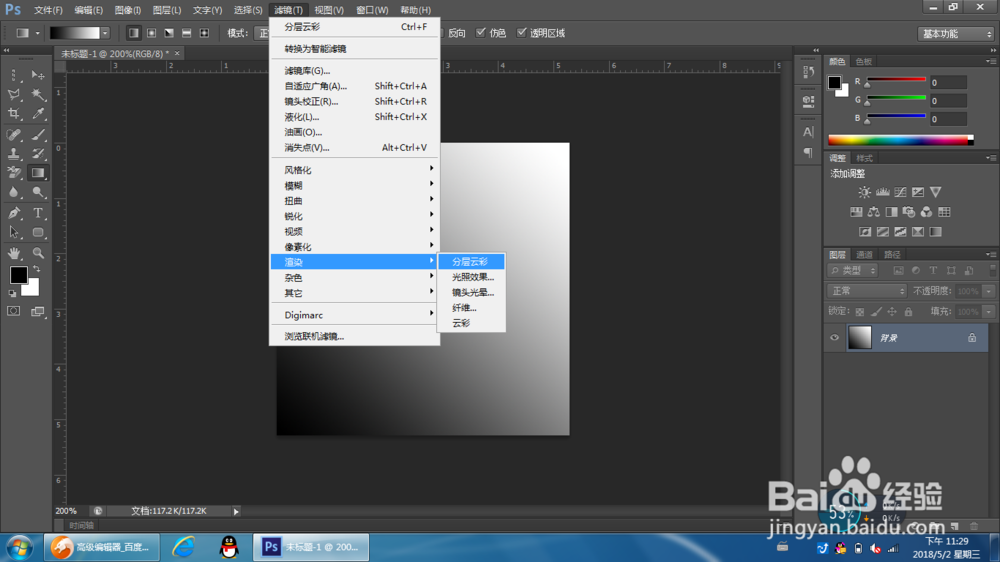Open the gradient picker dropdown arrow
Image resolution: width=1000 pixels, height=562 pixels.
pyautogui.click(x=105, y=33)
